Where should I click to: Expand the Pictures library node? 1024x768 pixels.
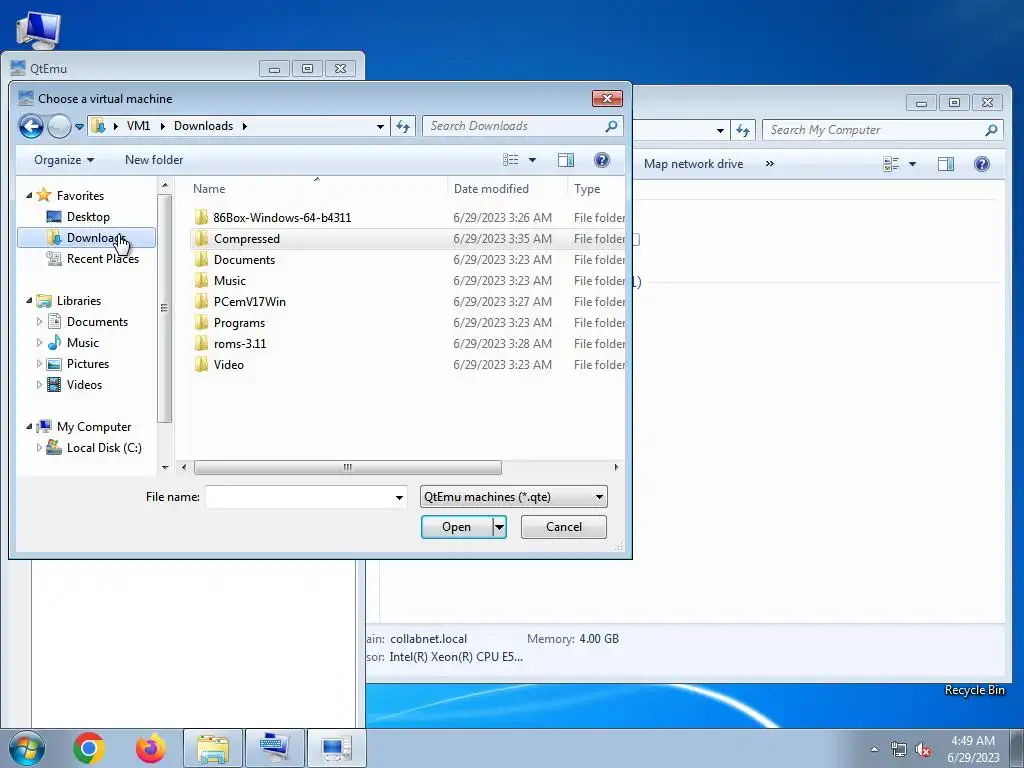39,364
